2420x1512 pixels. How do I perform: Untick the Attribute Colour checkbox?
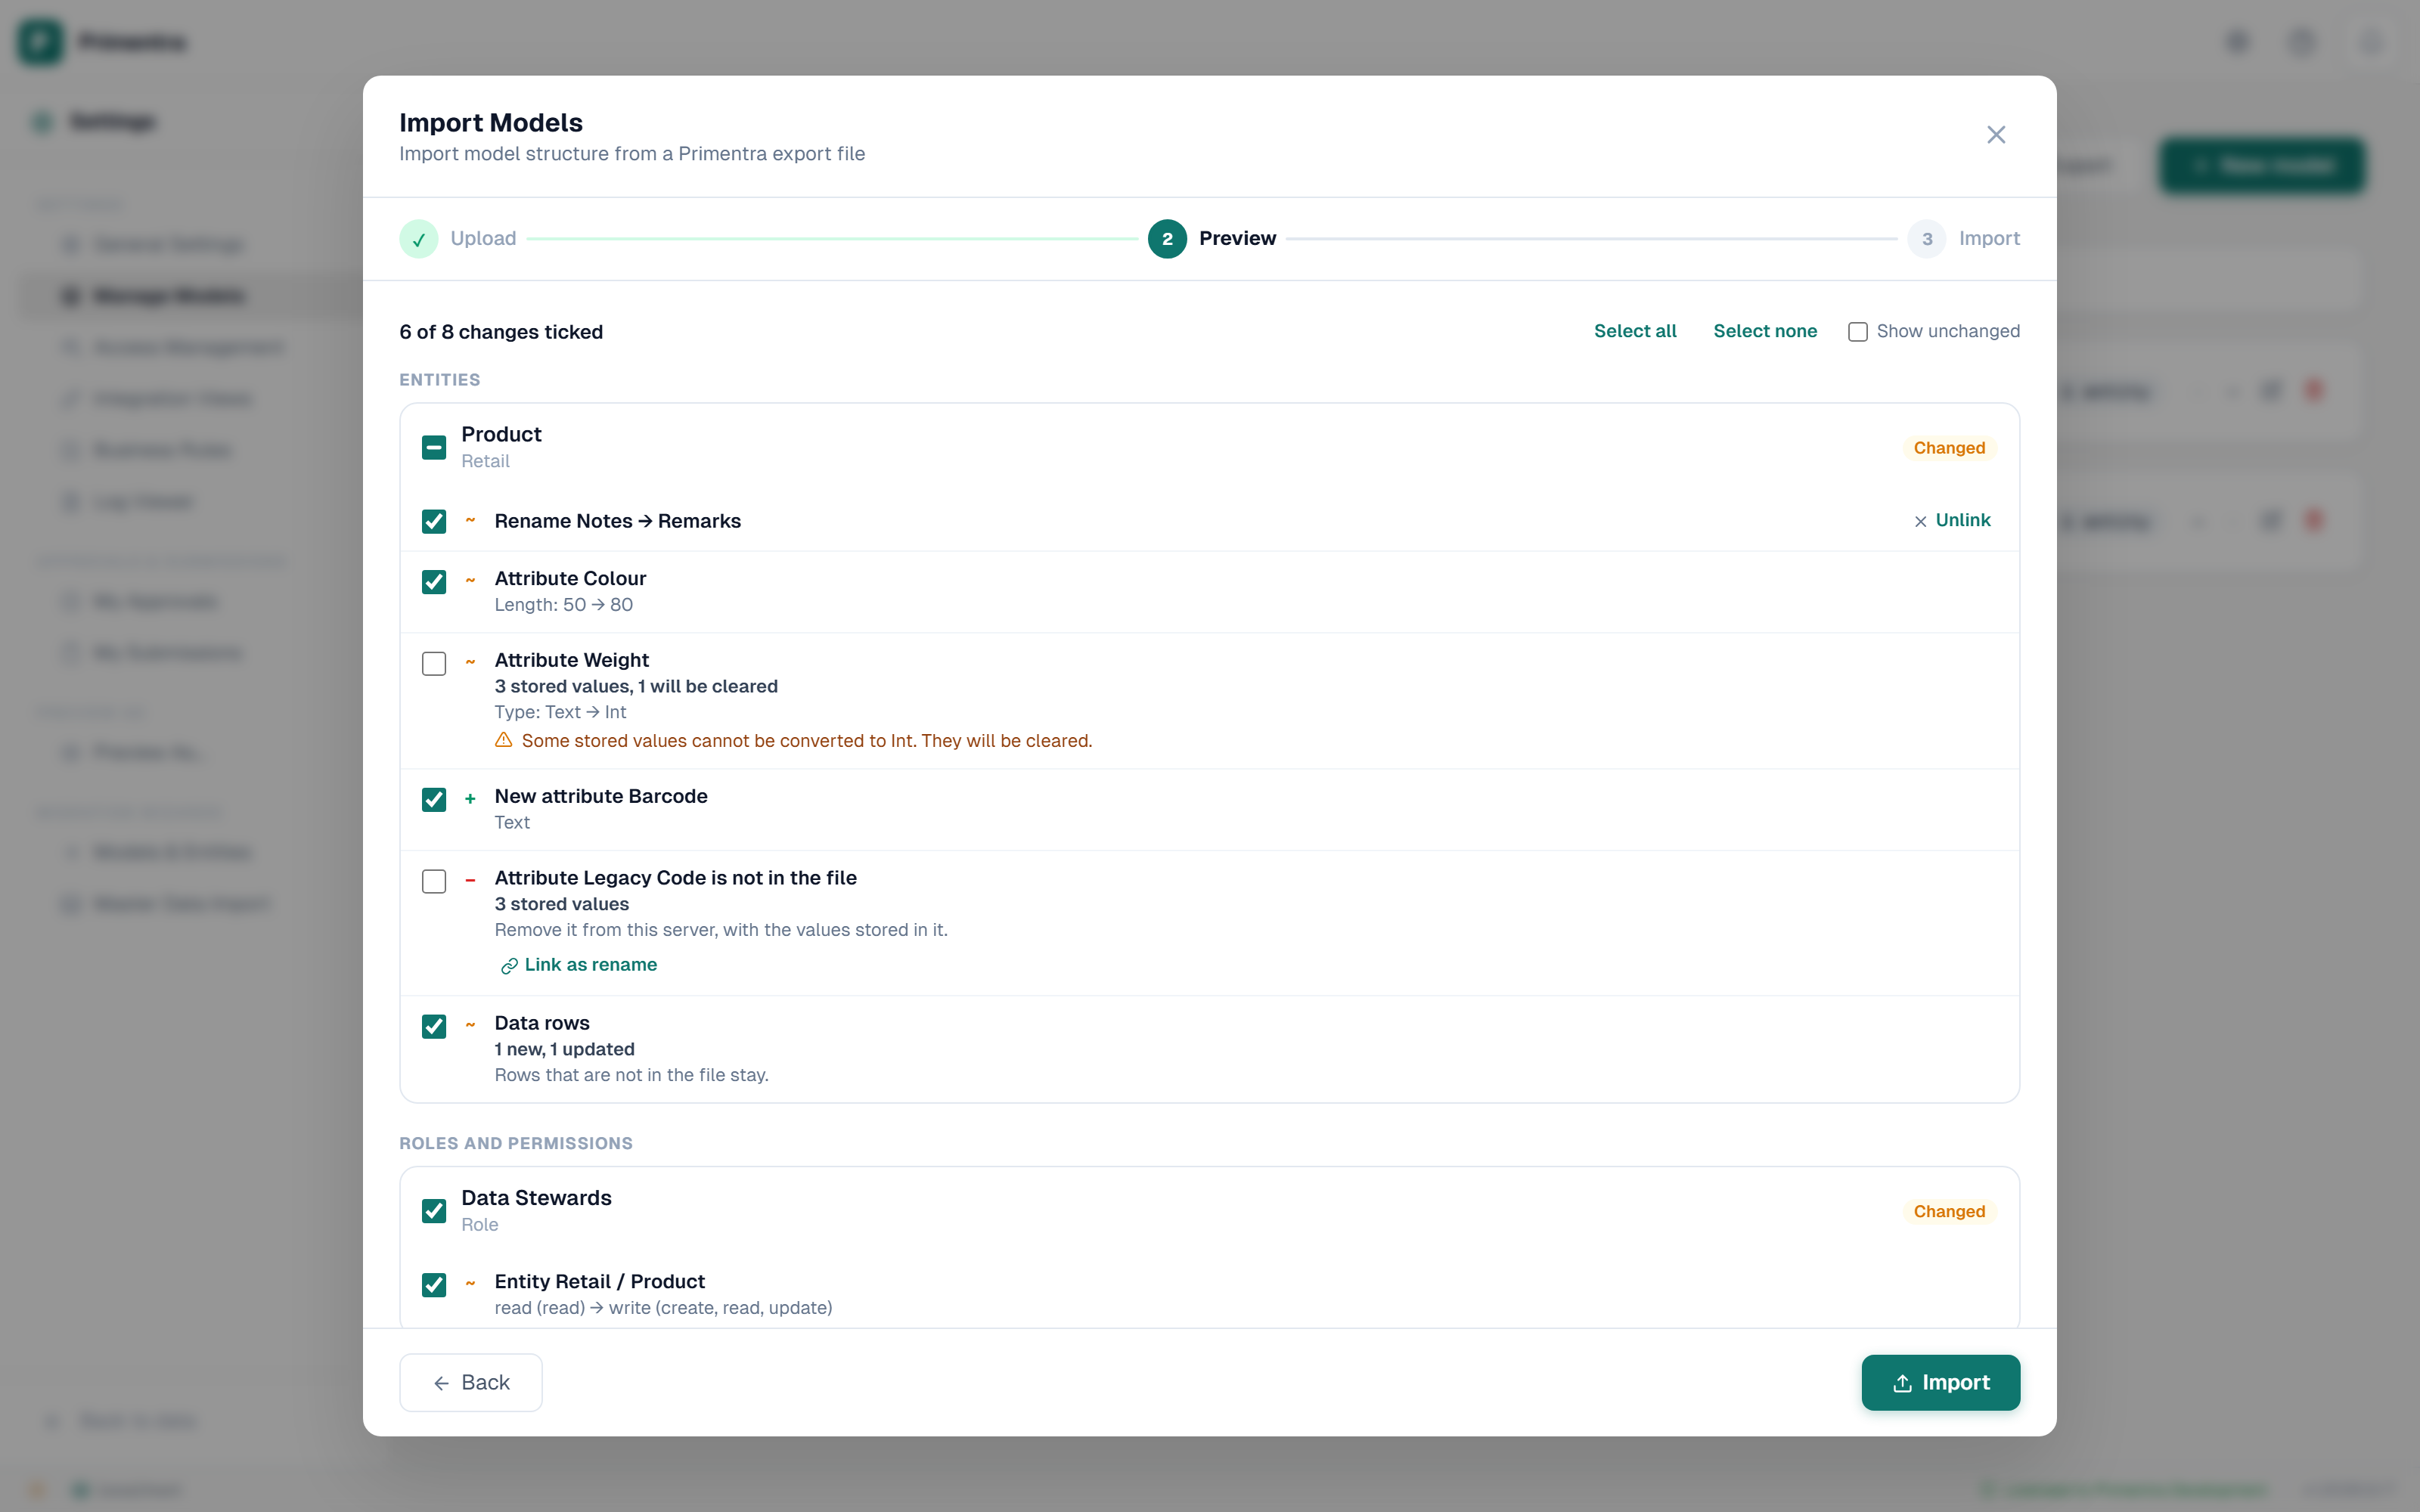[x=434, y=581]
